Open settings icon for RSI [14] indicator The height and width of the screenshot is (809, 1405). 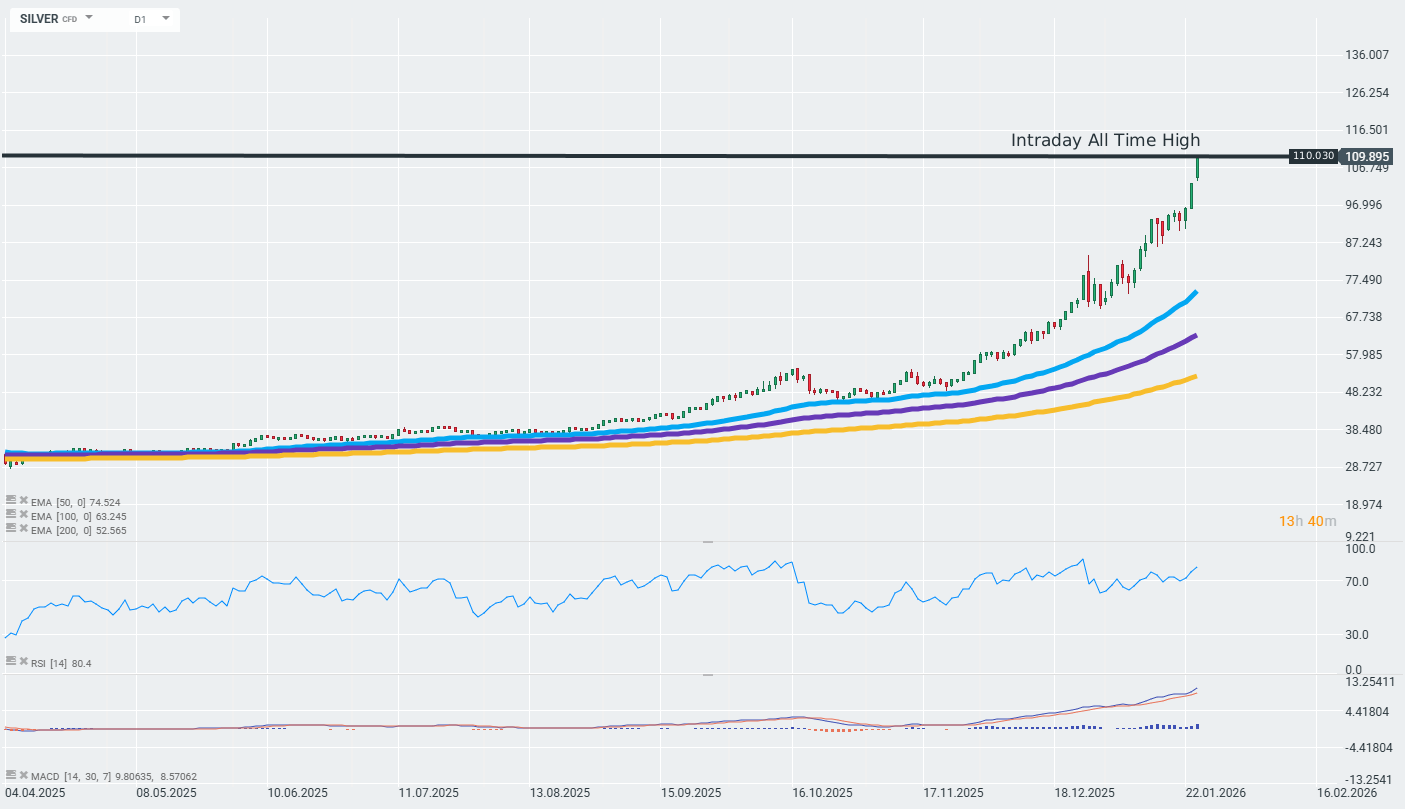coord(11,662)
